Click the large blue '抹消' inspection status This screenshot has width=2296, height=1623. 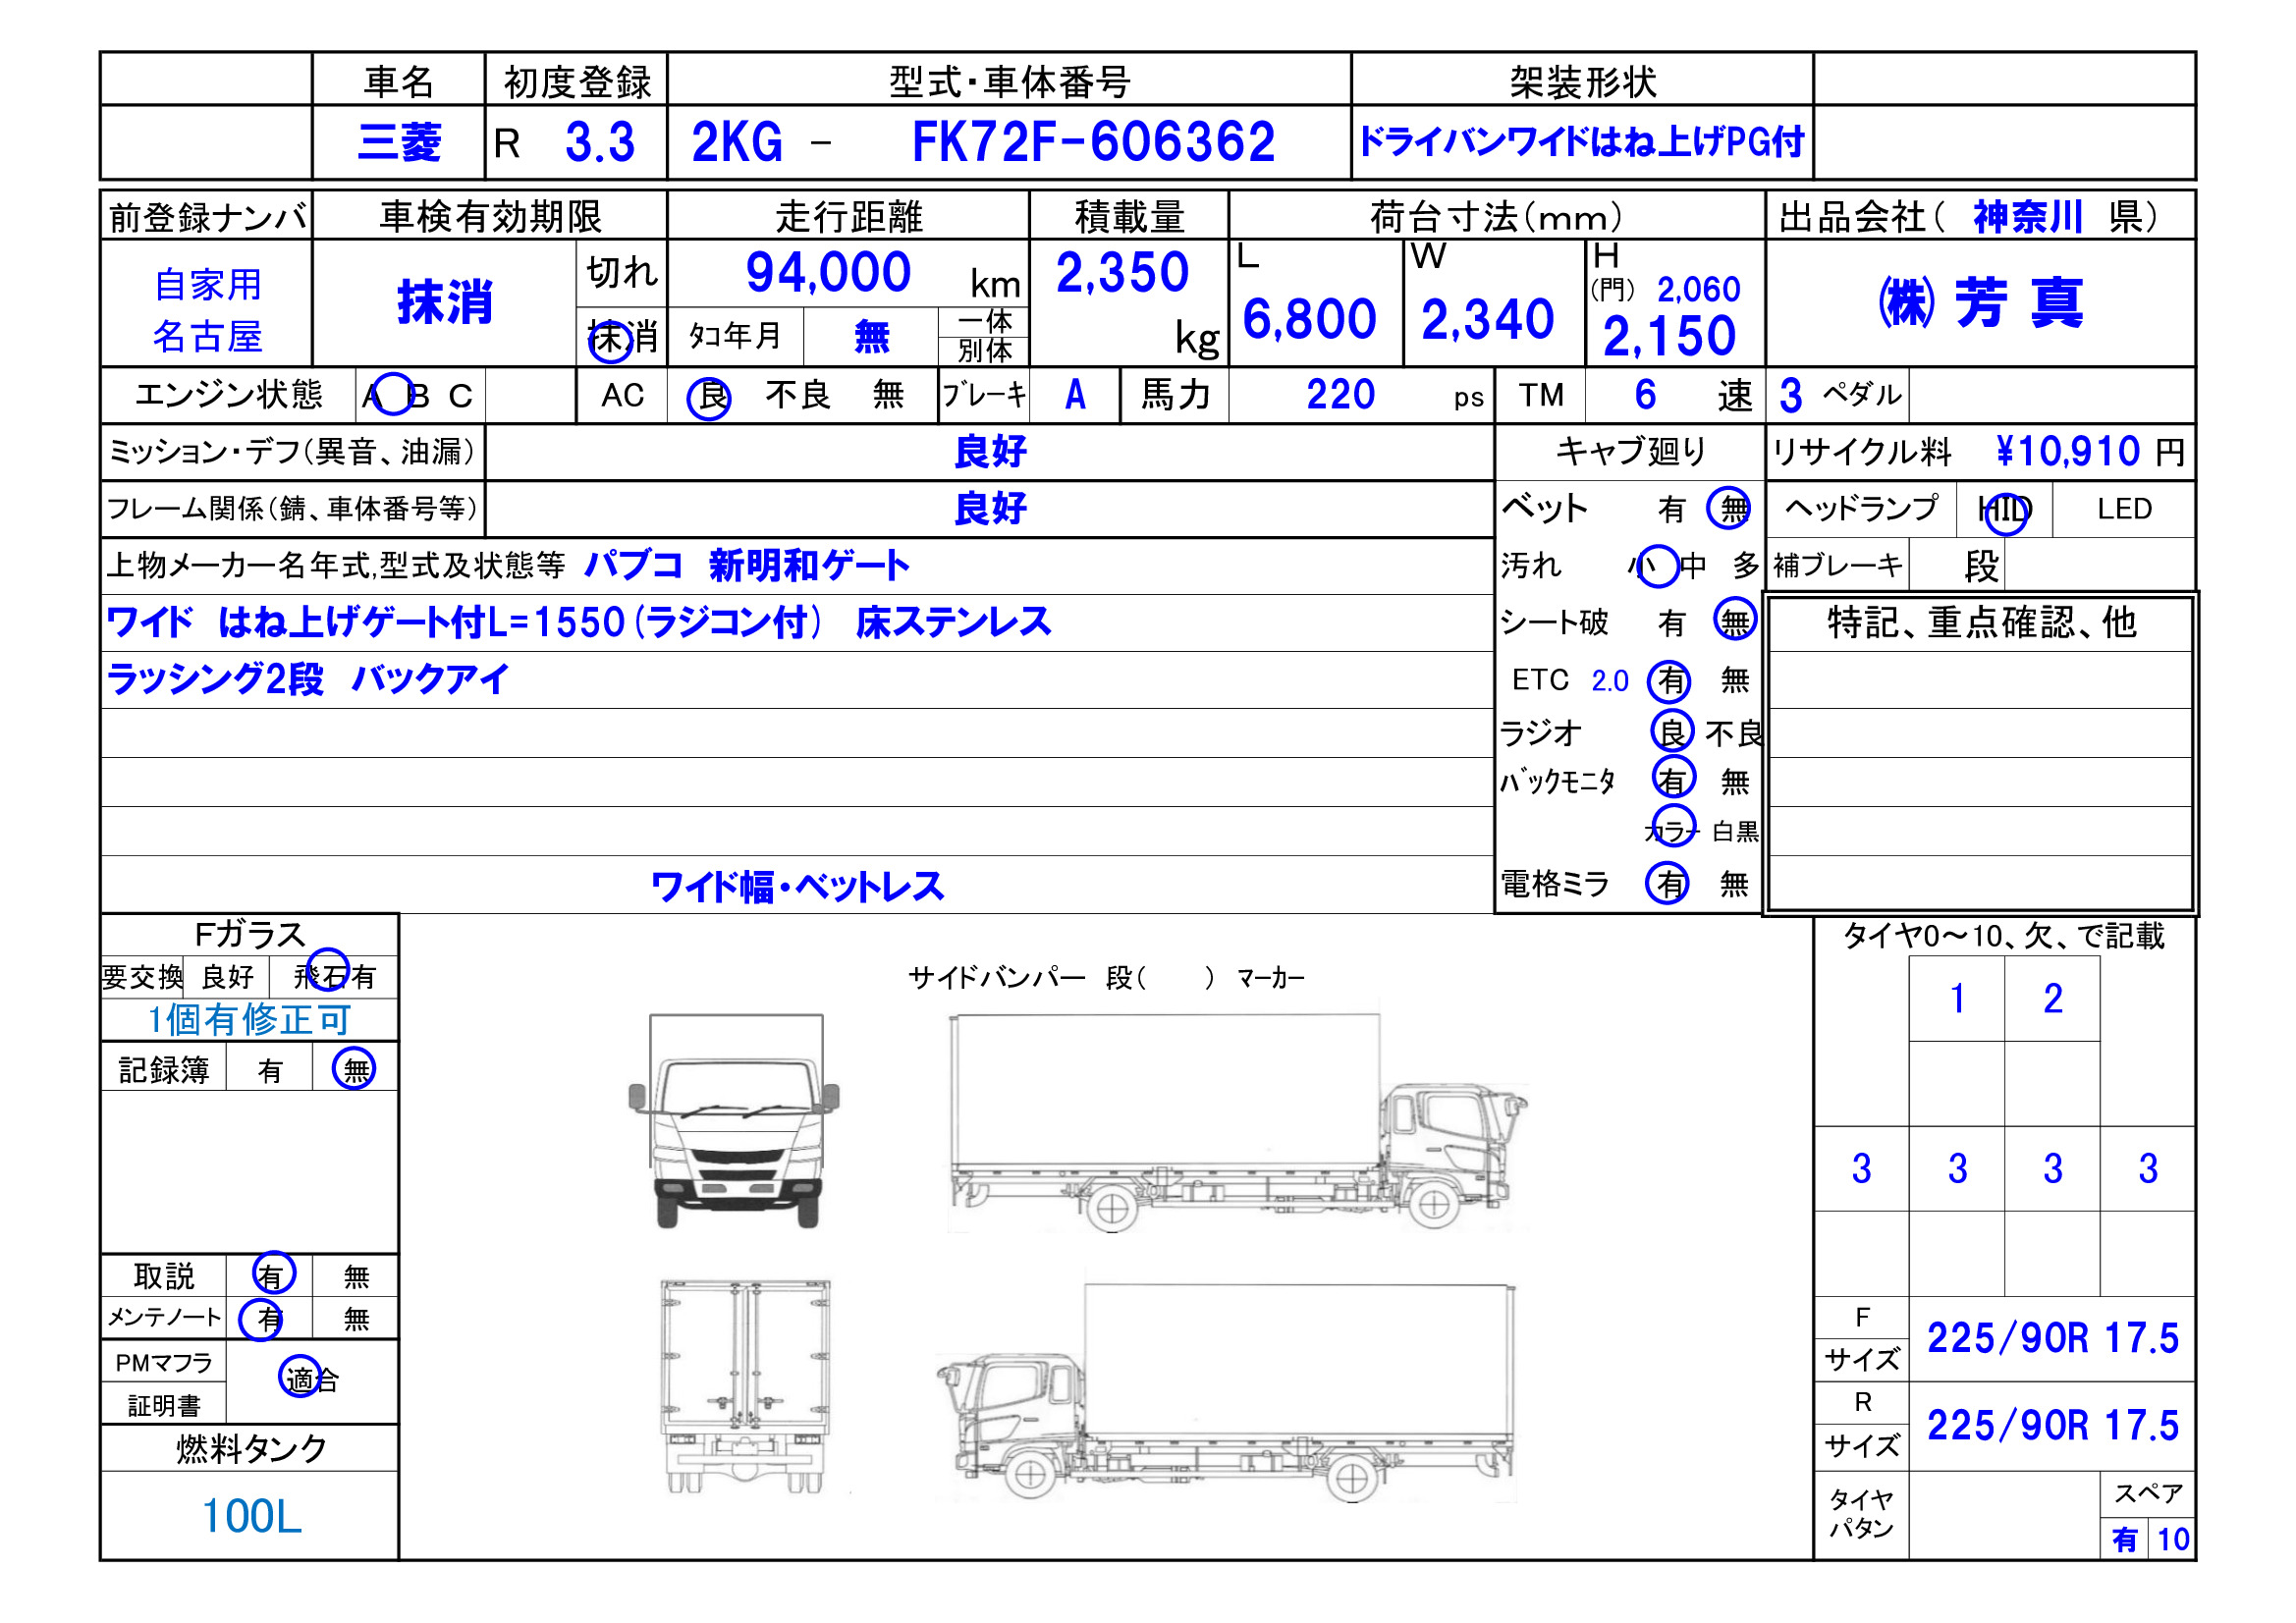[445, 302]
